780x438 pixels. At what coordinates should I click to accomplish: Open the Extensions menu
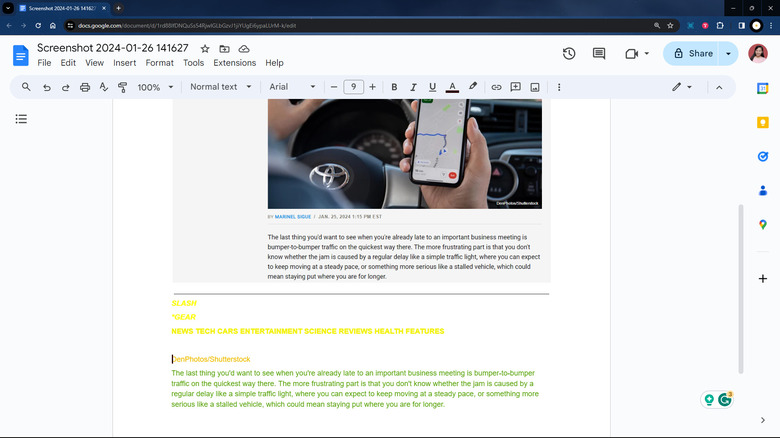pyautogui.click(x=234, y=63)
